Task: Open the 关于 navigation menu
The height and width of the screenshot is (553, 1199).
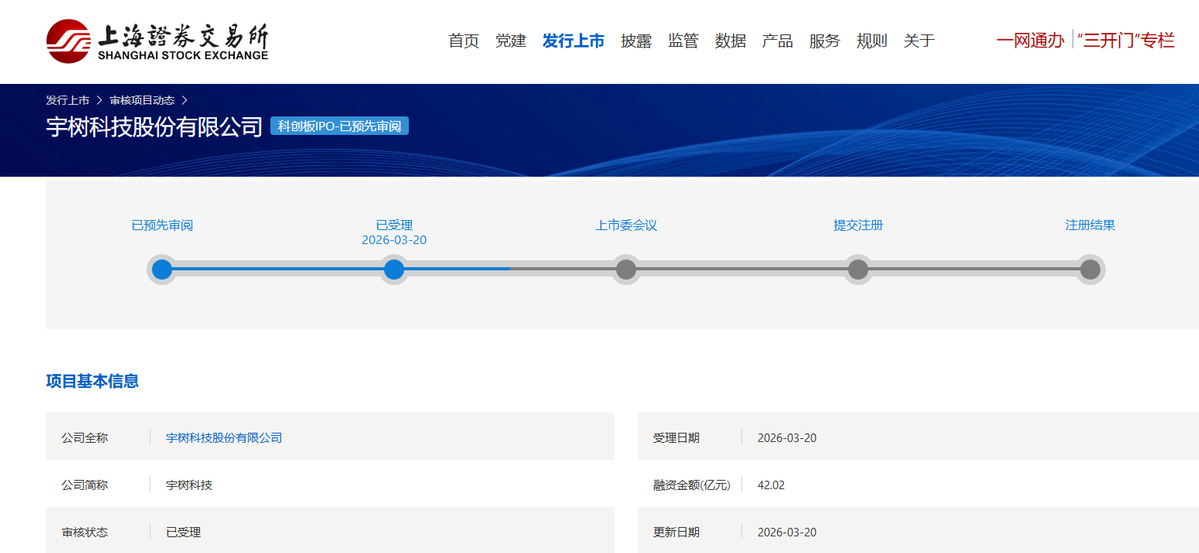Action: [919, 41]
